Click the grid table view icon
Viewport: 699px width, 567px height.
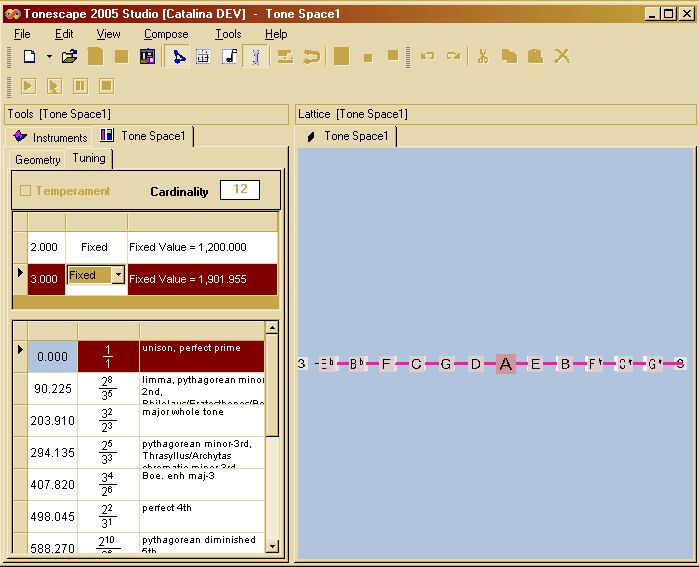point(203,57)
